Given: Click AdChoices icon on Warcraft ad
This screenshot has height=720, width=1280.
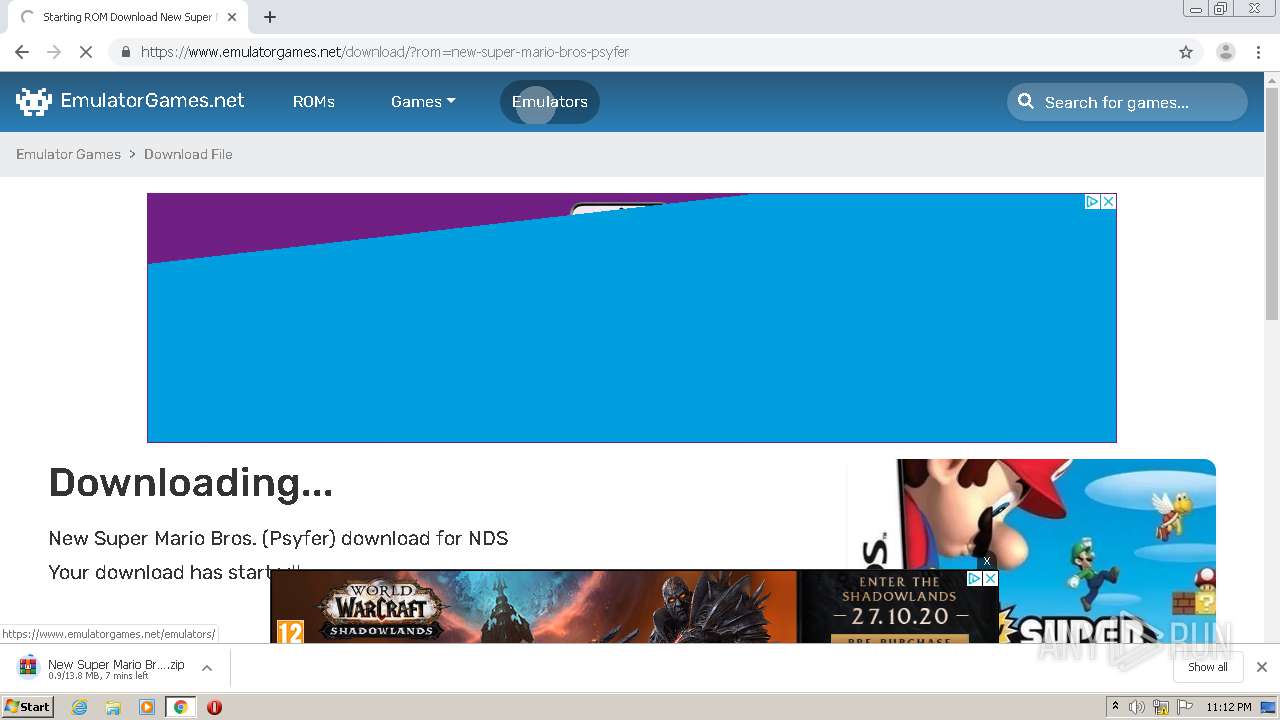Looking at the screenshot, I should 974,578.
